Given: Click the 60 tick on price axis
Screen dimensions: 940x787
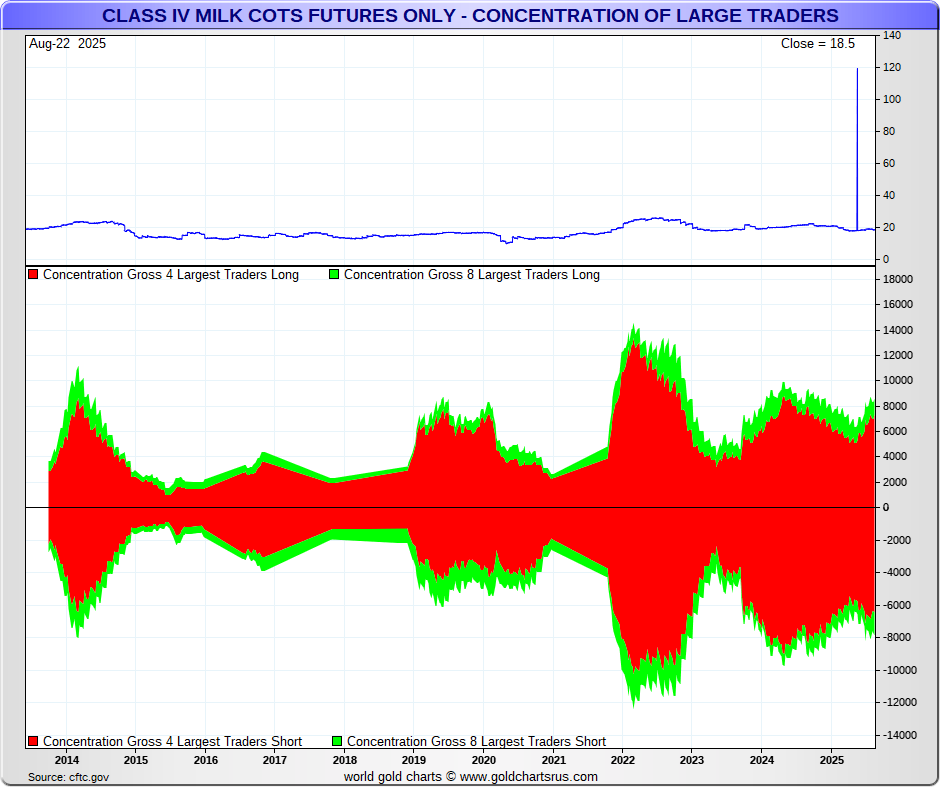Looking at the screenshot, I should coord(889,163).
